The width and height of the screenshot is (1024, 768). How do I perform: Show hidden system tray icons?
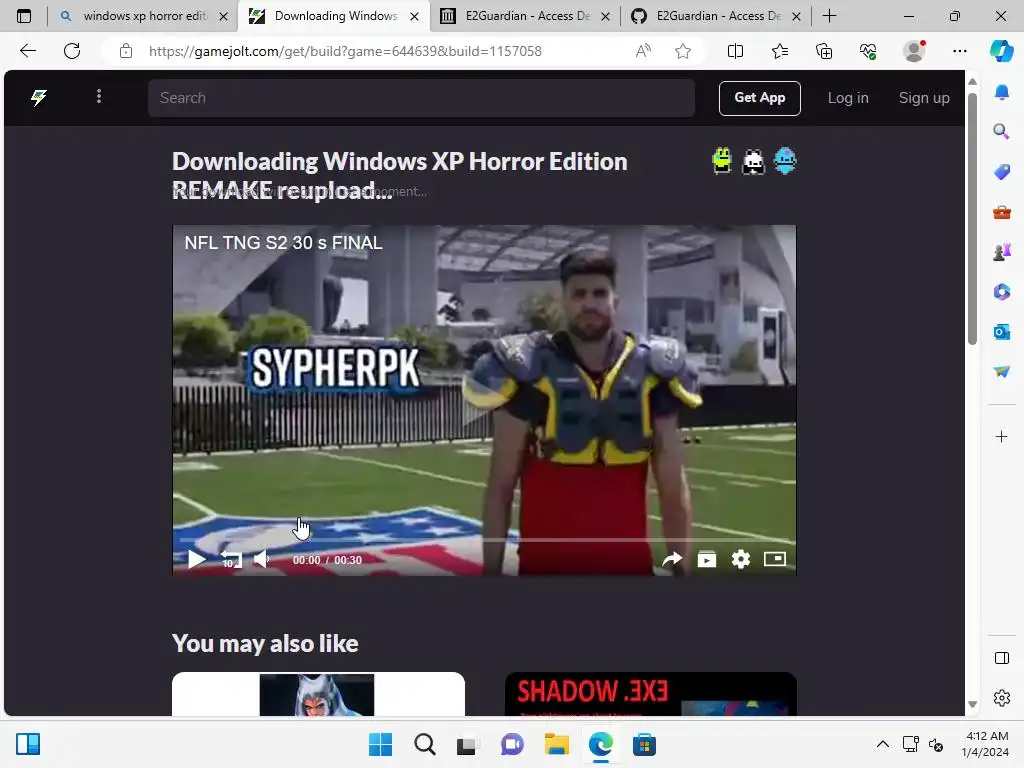click(882, 744)
